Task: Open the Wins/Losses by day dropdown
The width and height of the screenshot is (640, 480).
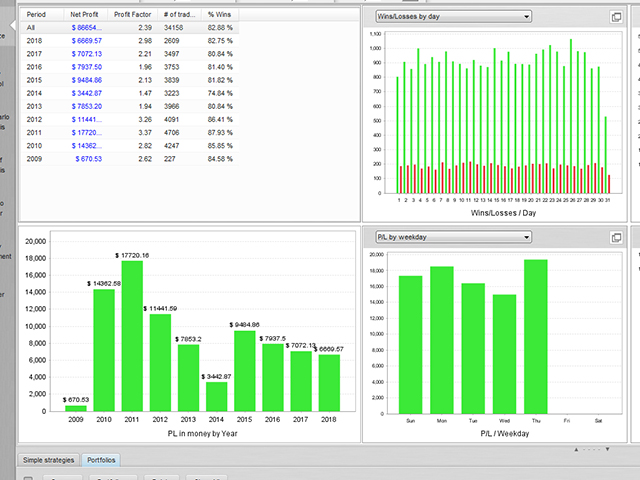Action: 453,17
